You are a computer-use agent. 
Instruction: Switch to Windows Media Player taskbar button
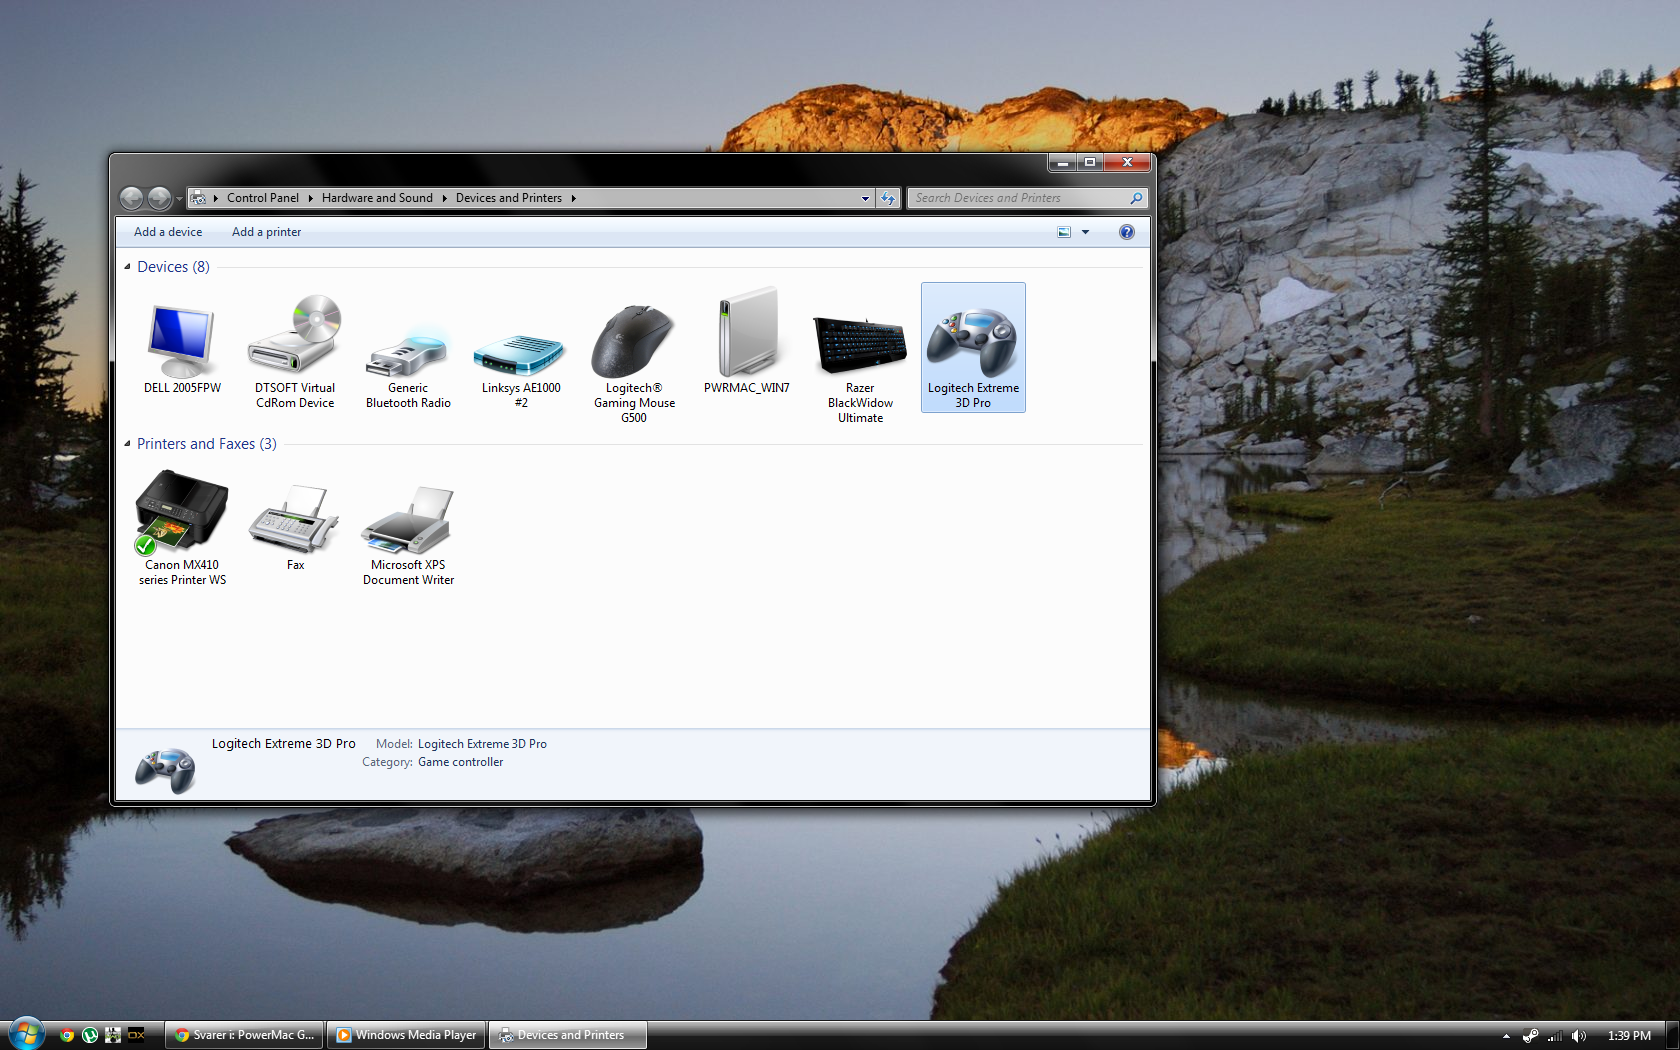406,1035
